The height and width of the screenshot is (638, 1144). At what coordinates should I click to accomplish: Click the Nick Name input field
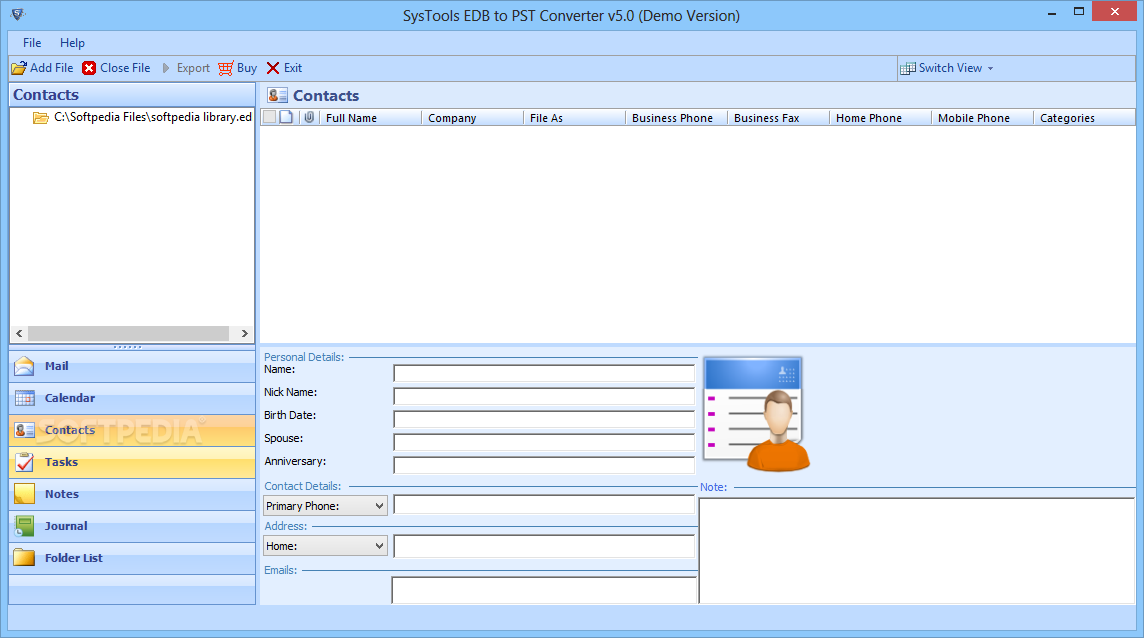point(544,396)
